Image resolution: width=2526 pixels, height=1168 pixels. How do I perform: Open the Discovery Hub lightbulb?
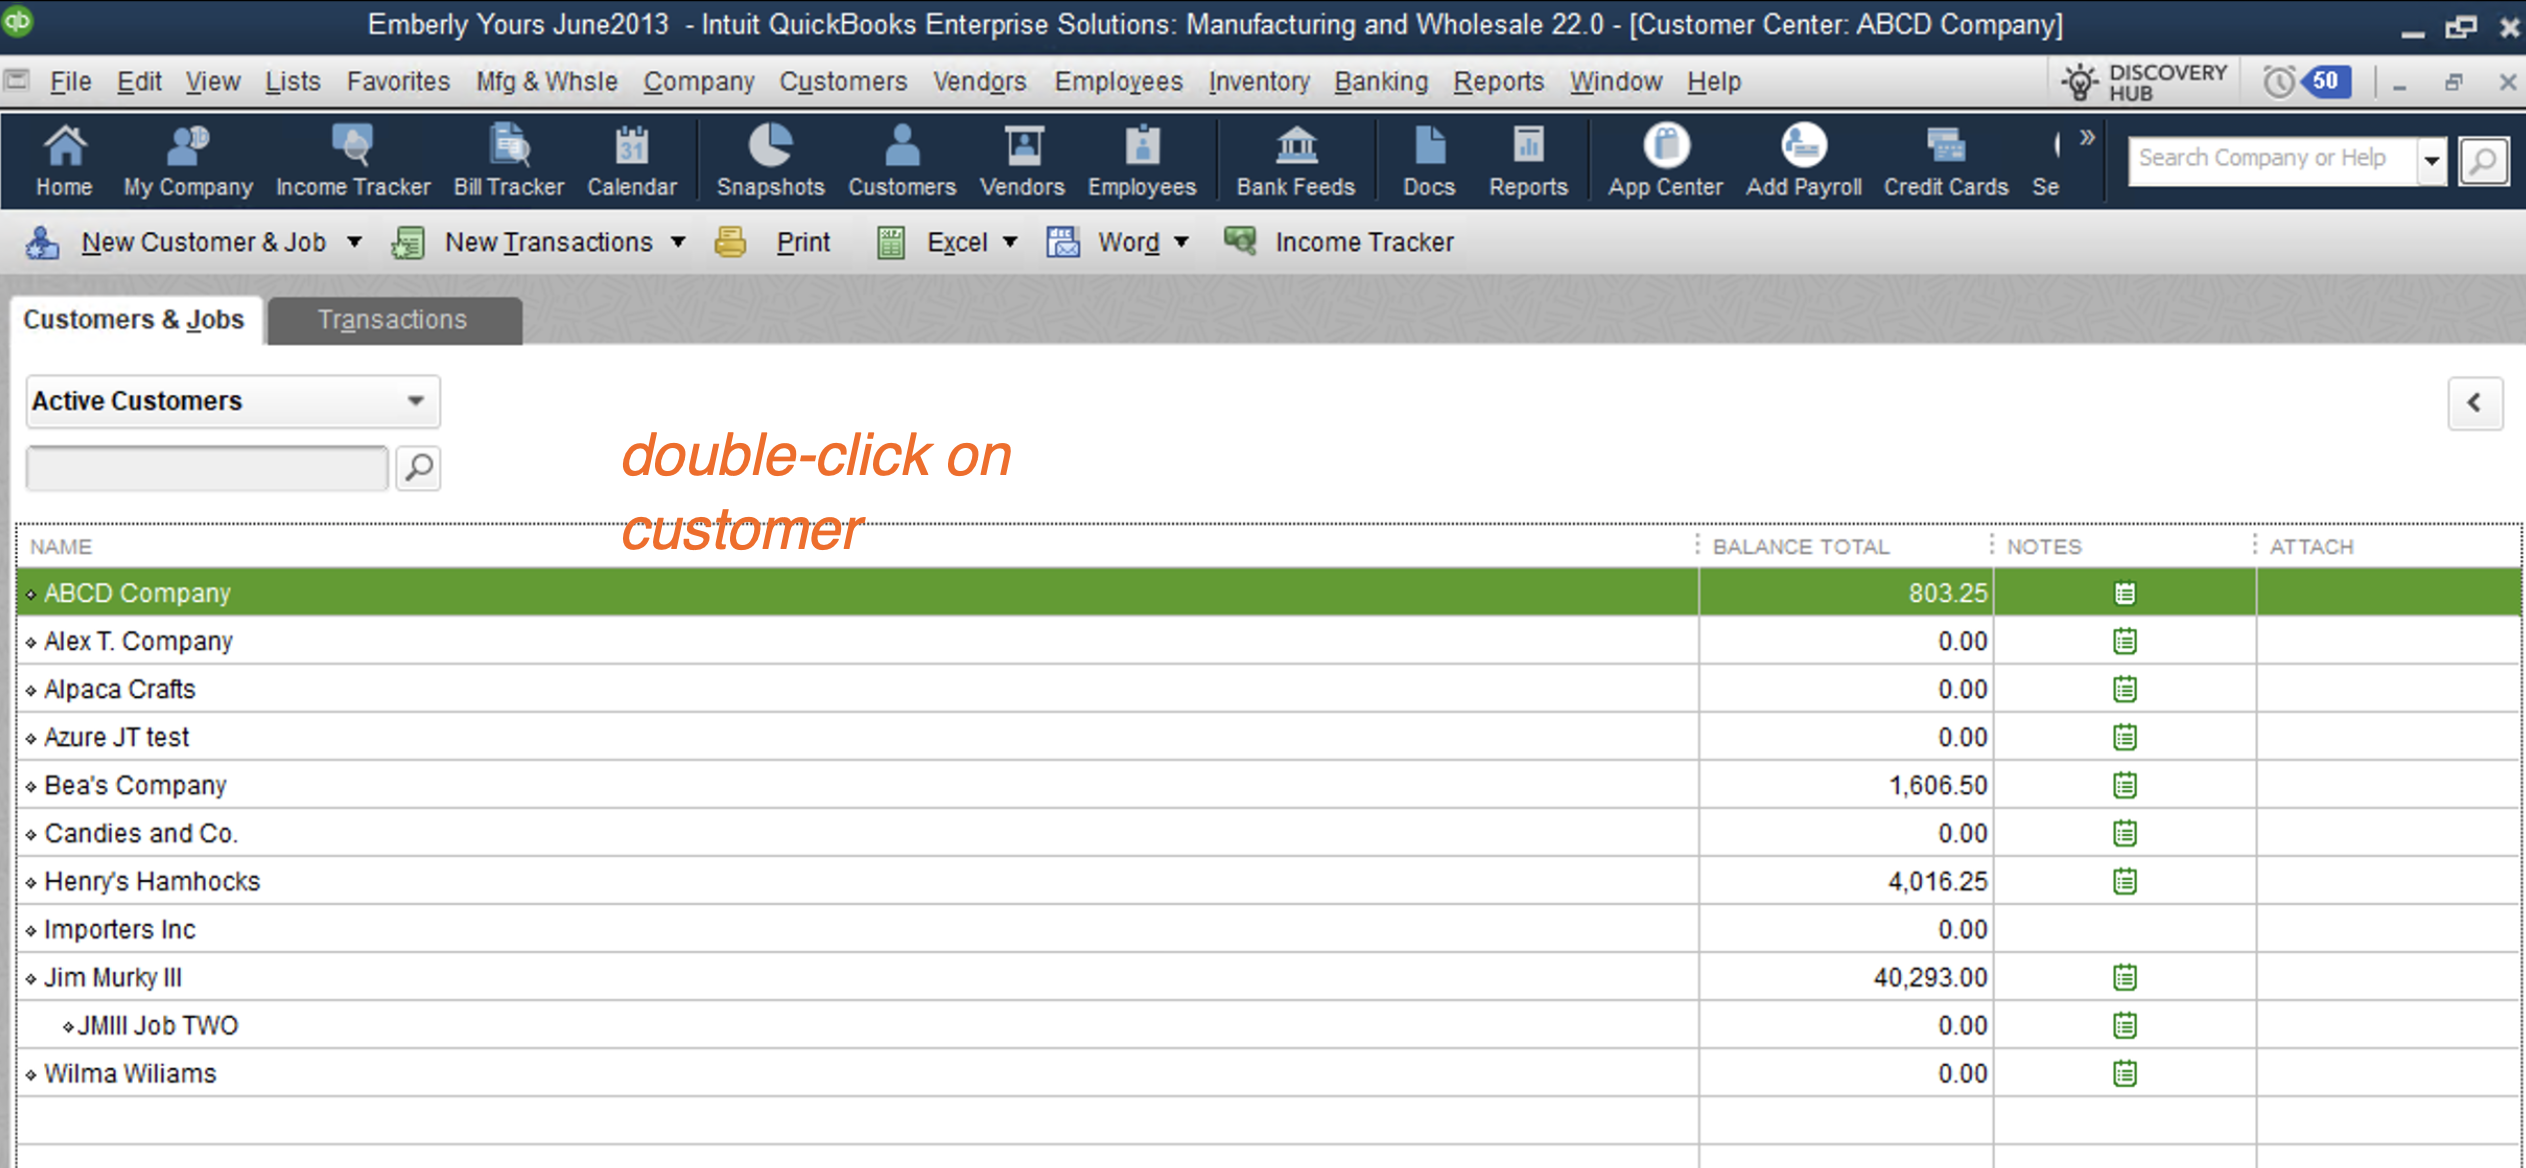click(2081, 82)
